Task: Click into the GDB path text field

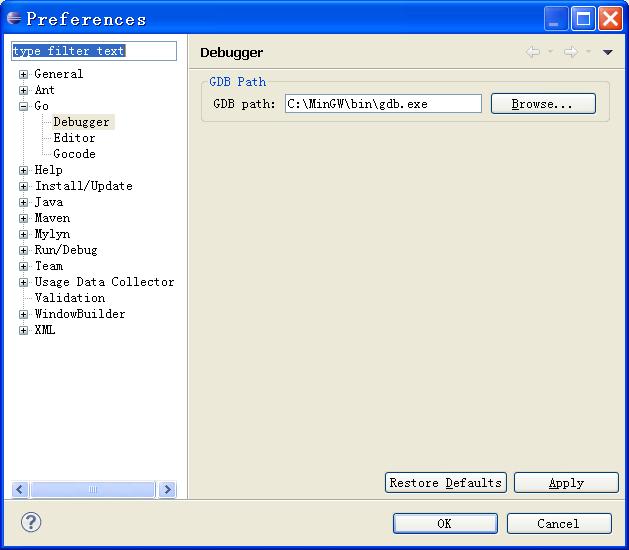Action: [x=382, y=104]
